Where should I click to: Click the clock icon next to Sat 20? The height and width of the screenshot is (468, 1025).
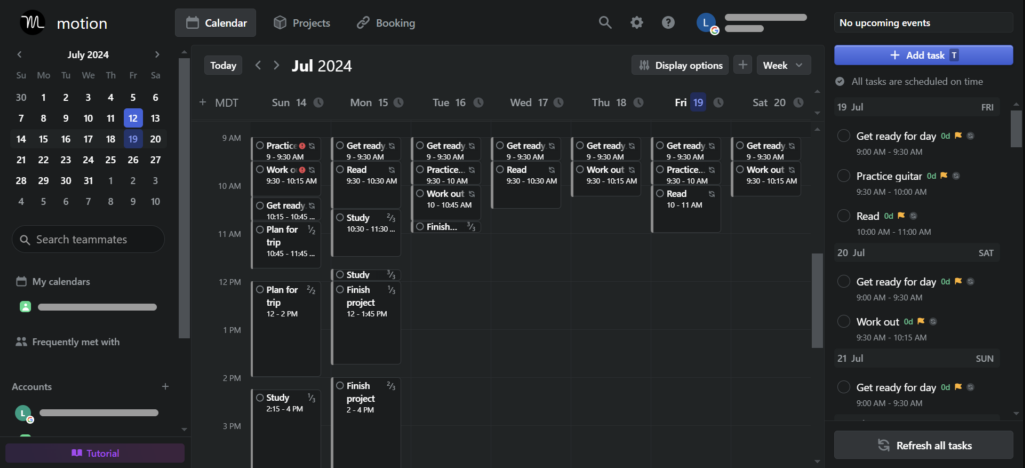(798, 103)
